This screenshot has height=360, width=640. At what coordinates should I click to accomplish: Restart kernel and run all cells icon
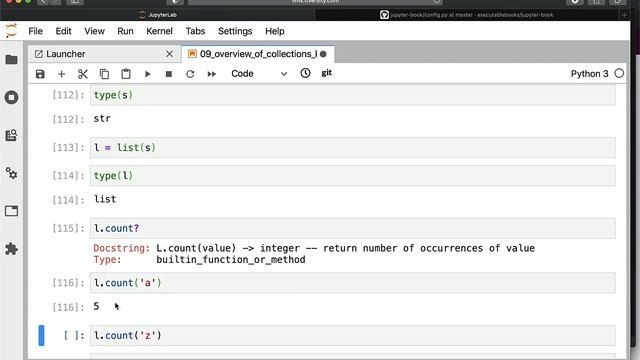click(211, 74)
